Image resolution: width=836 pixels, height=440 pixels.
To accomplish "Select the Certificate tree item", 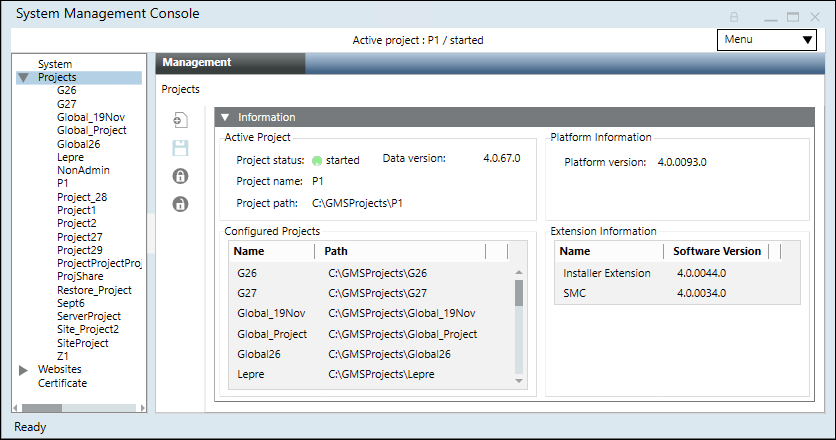I will point(62,383).
